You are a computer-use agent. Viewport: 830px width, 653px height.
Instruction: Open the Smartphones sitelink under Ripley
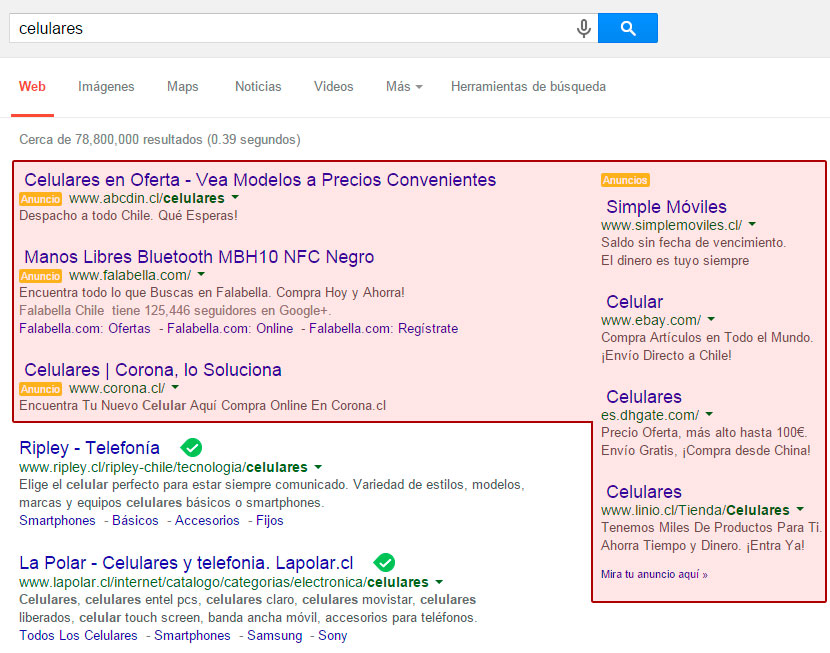pos(57,521)
